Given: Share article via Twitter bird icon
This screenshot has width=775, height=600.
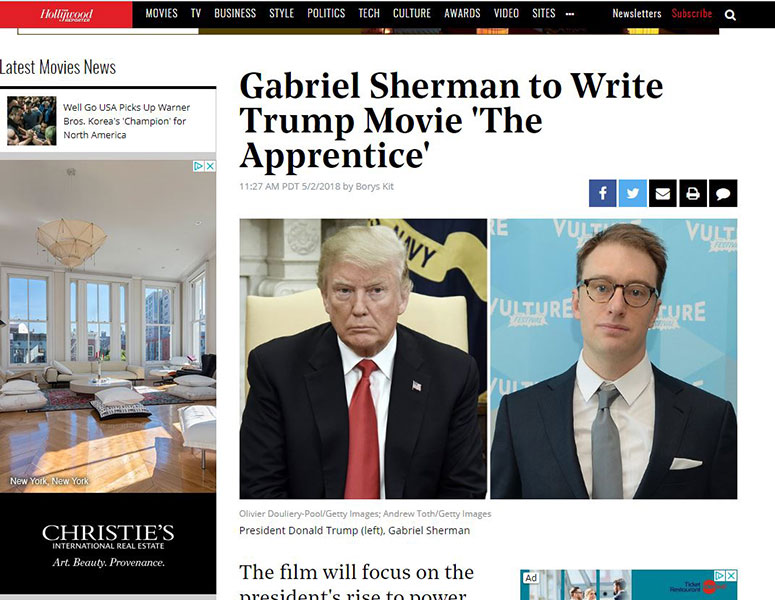Looking at the screenshot, I should [633, 193].
